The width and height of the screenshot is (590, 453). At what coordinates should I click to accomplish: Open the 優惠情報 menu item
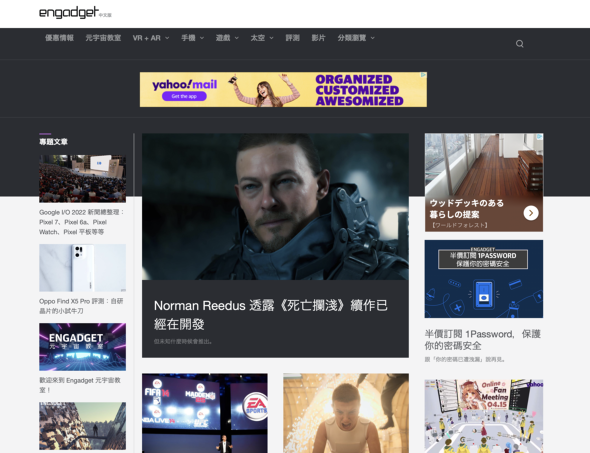[59, 38]
